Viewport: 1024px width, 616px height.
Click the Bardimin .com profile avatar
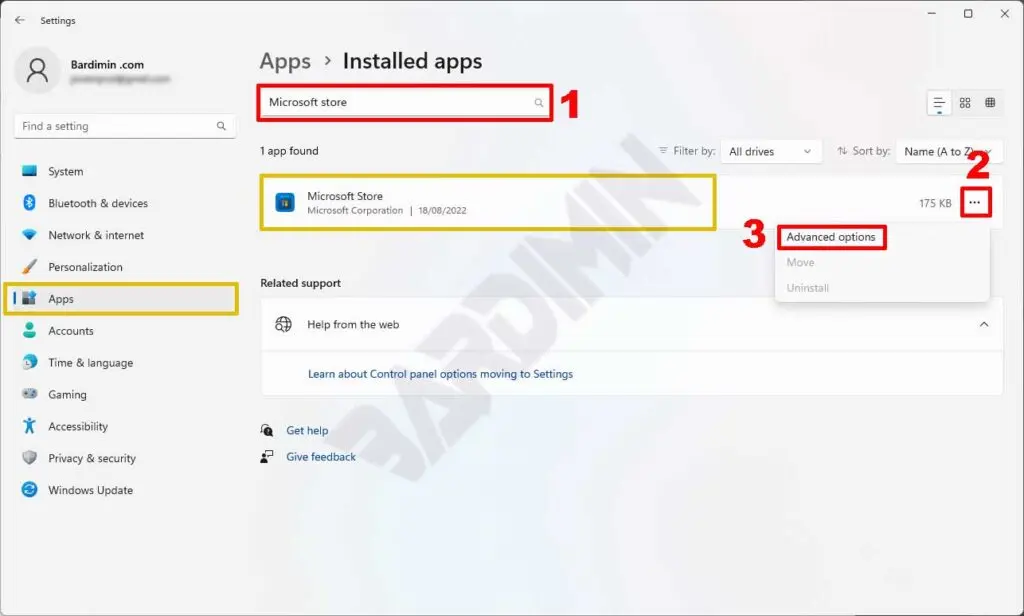pyautogui.click(x=37, y=70)
